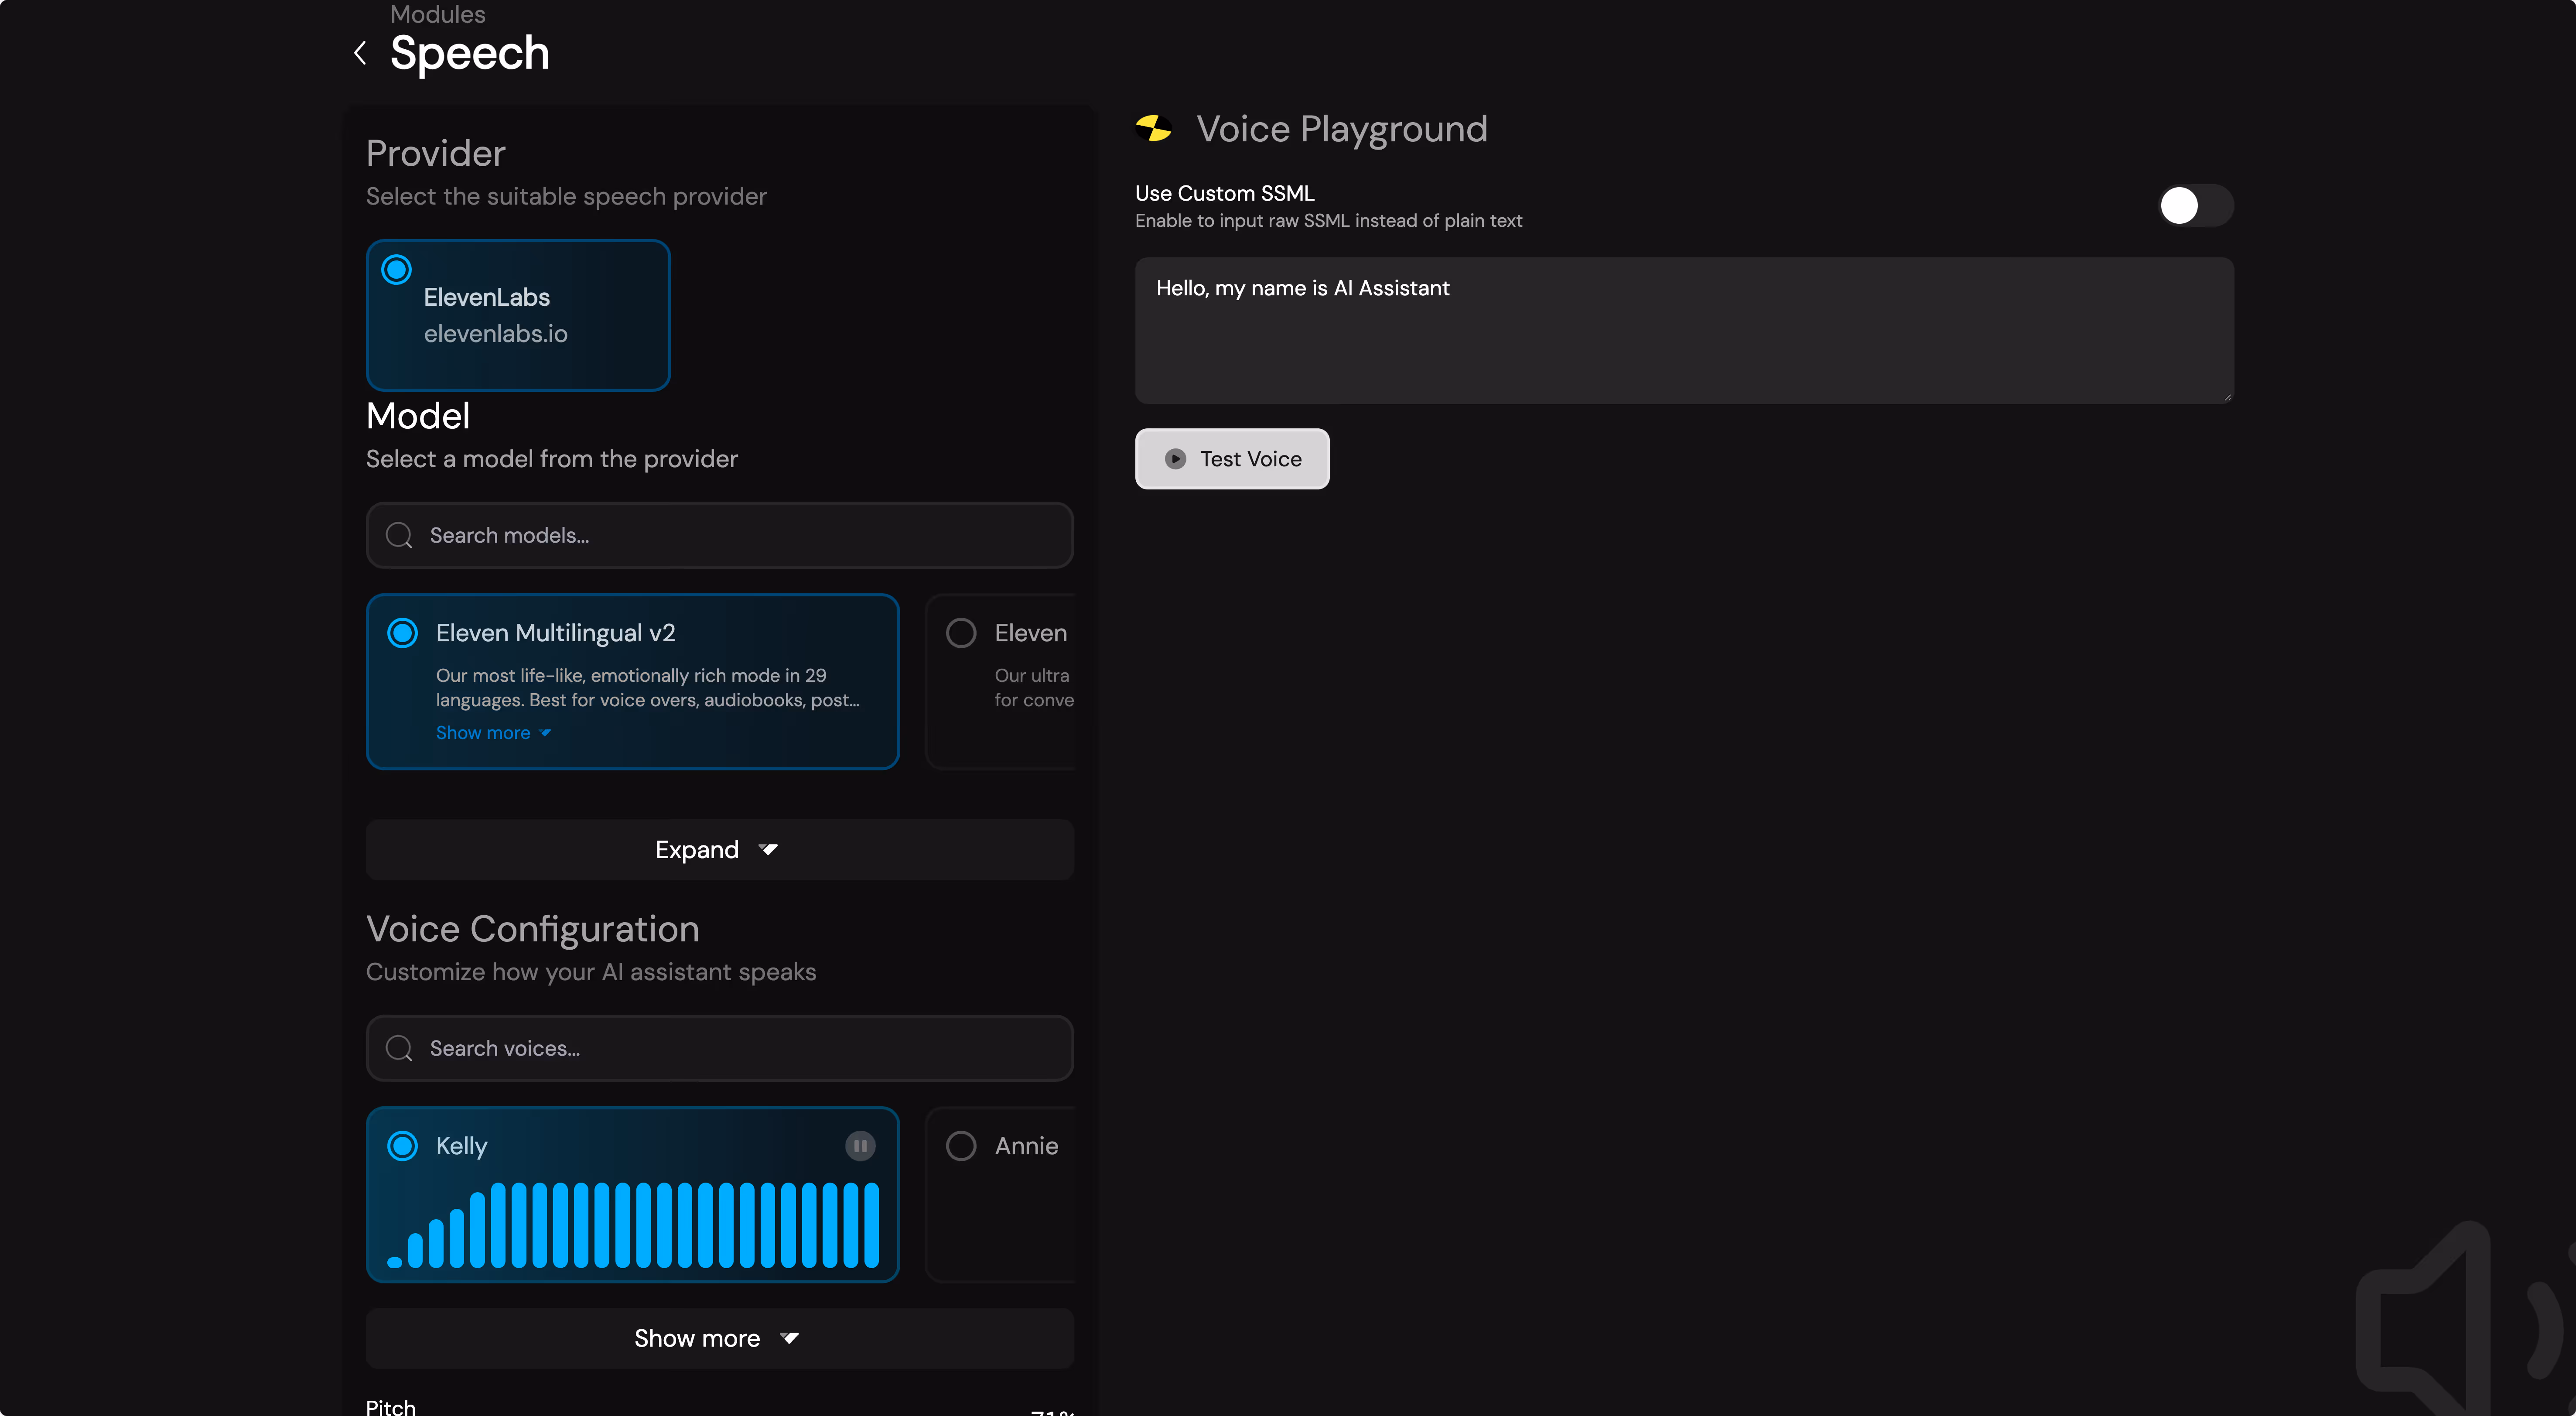Click the Modules breadcrumb label
The height and width of the screenshot is (1416, 2576).
point(437,14)
